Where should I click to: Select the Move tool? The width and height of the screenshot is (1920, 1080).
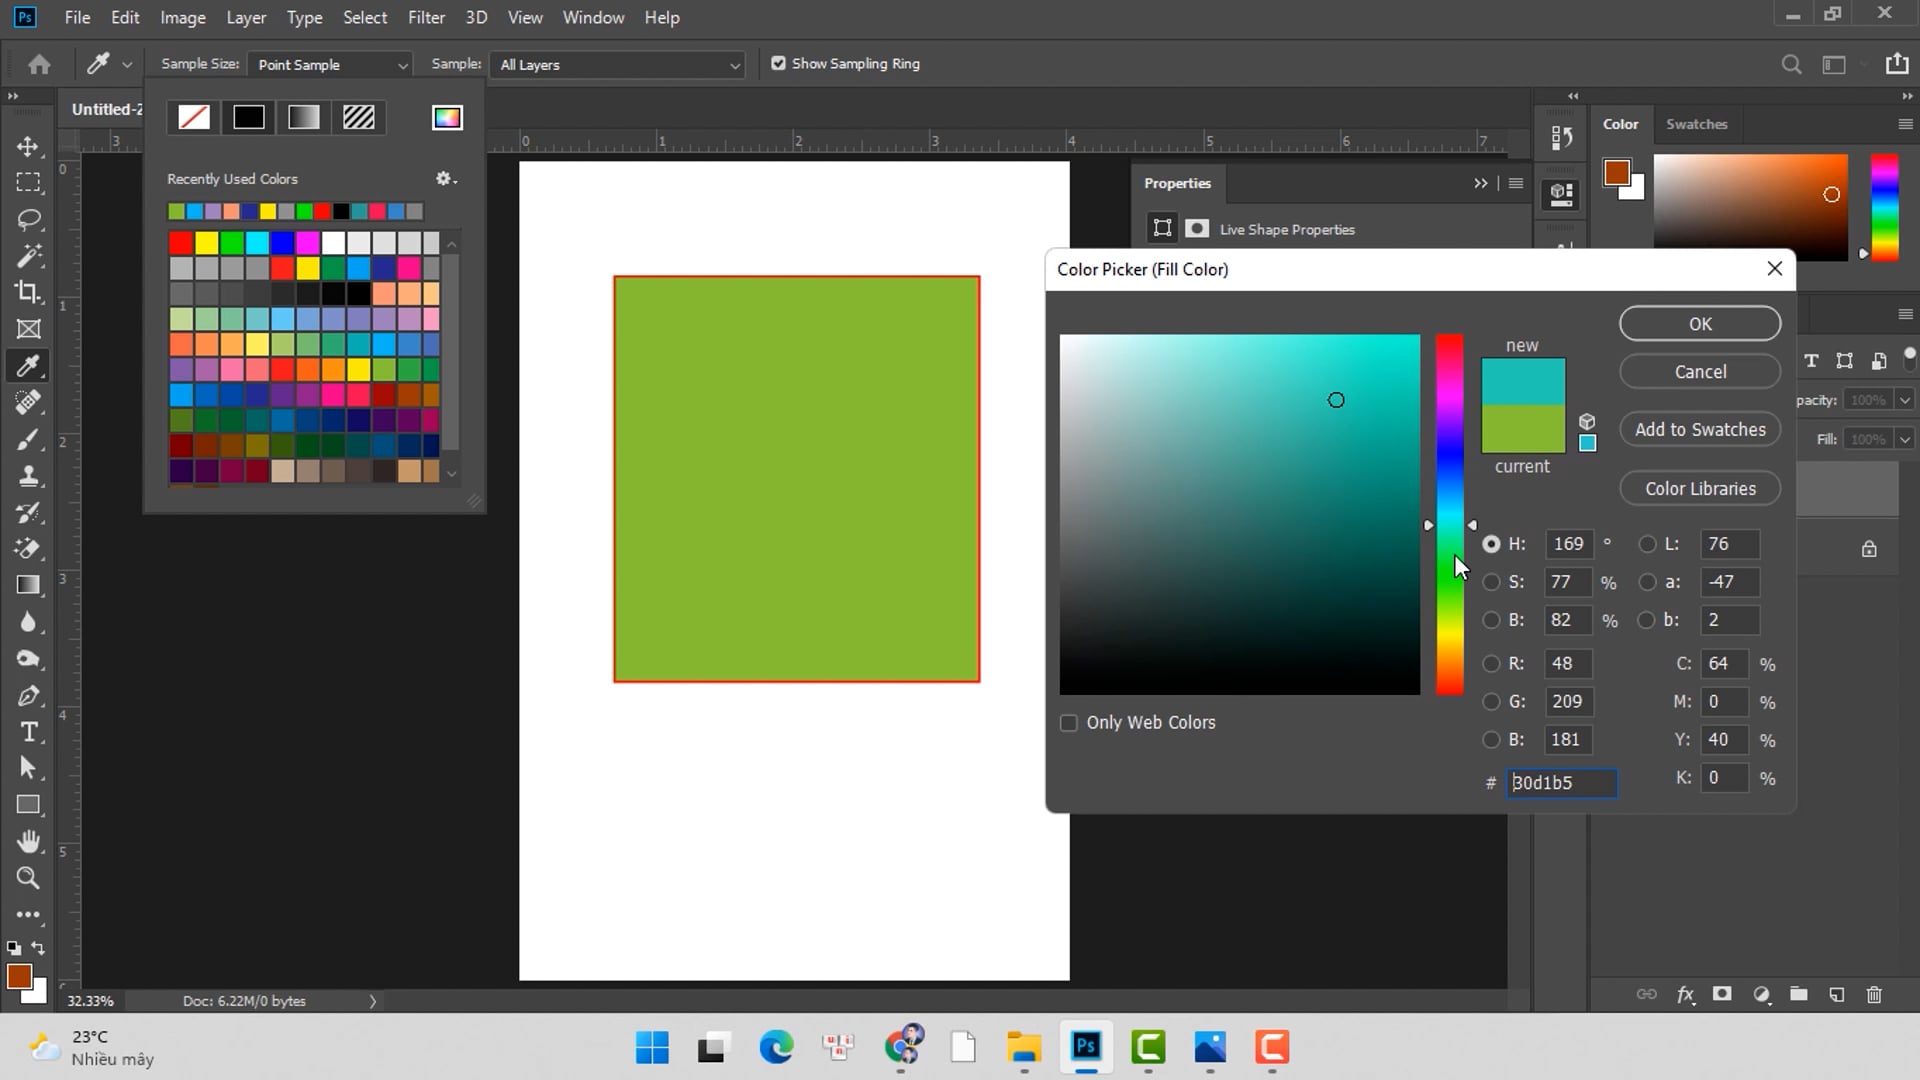[28, 146]
